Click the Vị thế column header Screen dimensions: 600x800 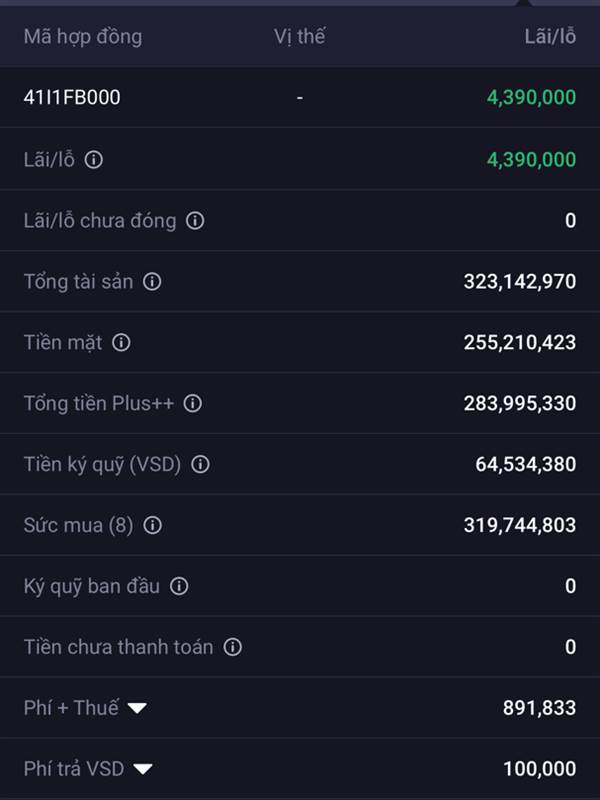[x=300, y=37]
